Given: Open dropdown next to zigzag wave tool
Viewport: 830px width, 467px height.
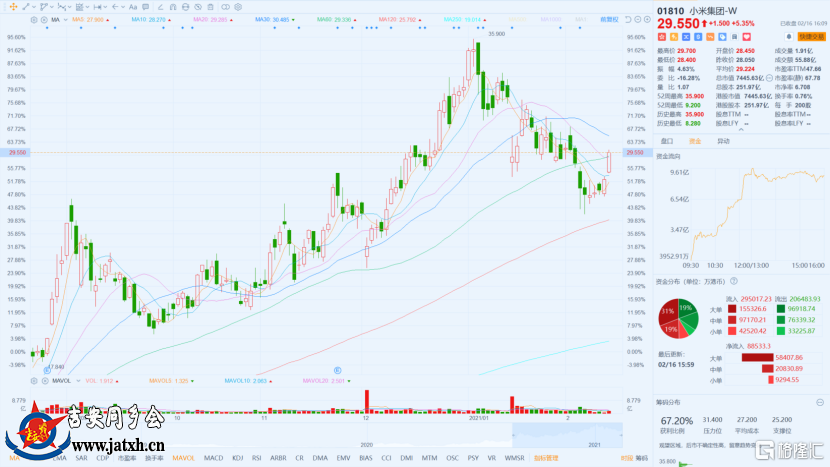Looking at the screenshot, I should (69, 7).
